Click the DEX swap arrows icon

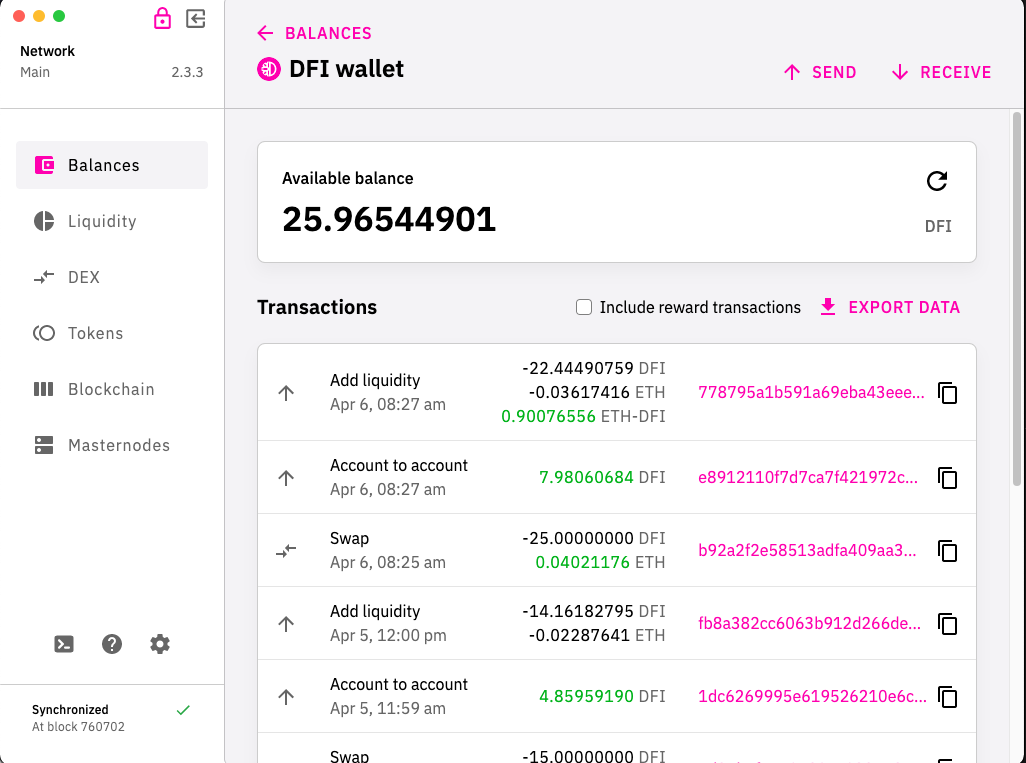point(44,277)
